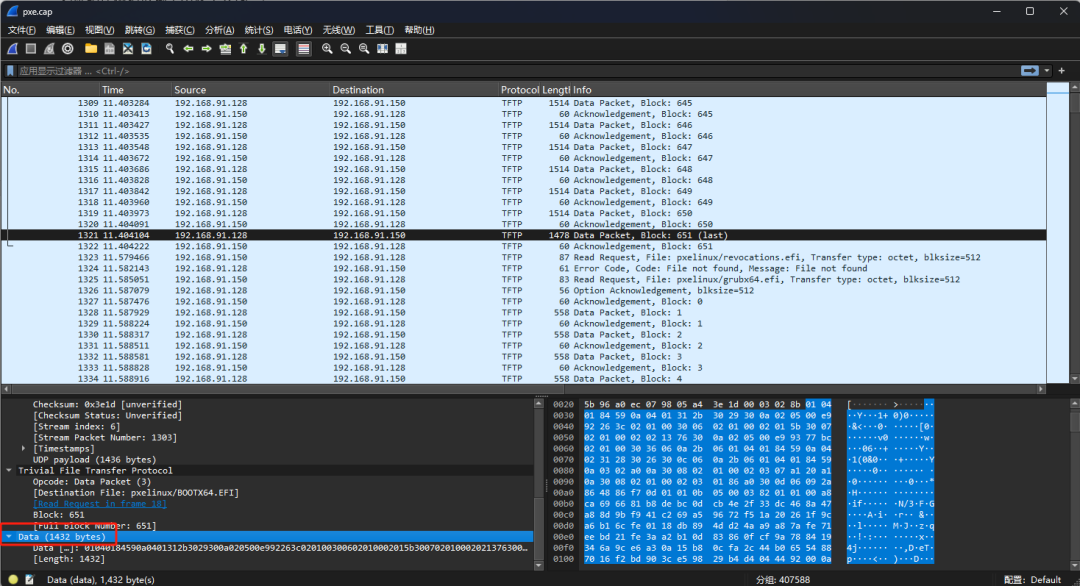1080x586 pixels.
Task: Start capture with the shark fin icon
Action: click(12, 48)
